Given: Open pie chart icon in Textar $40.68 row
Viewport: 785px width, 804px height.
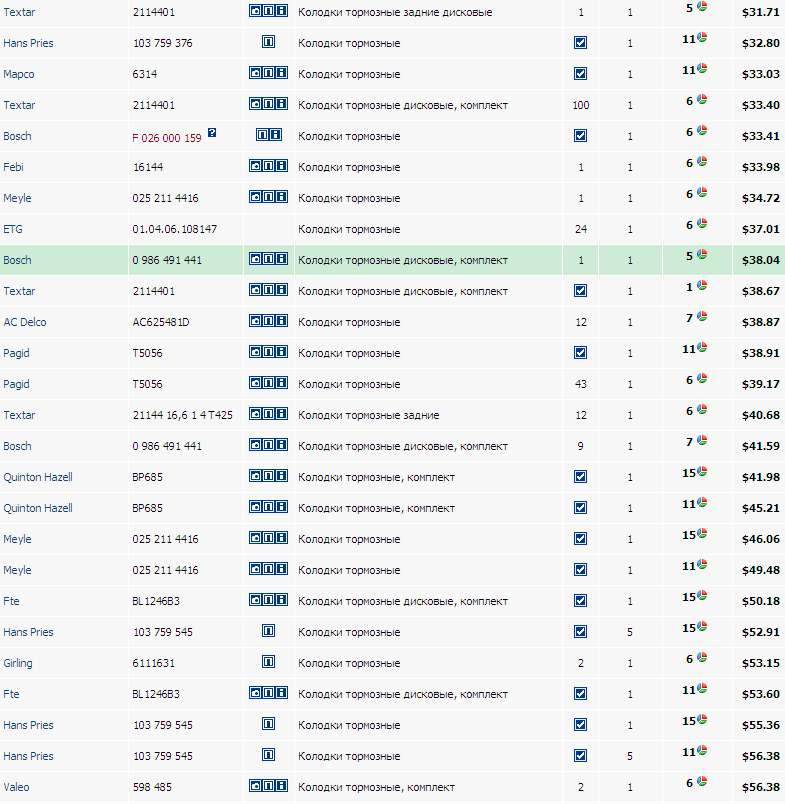Looking at the screenshot, I should [x=702, y=410].
